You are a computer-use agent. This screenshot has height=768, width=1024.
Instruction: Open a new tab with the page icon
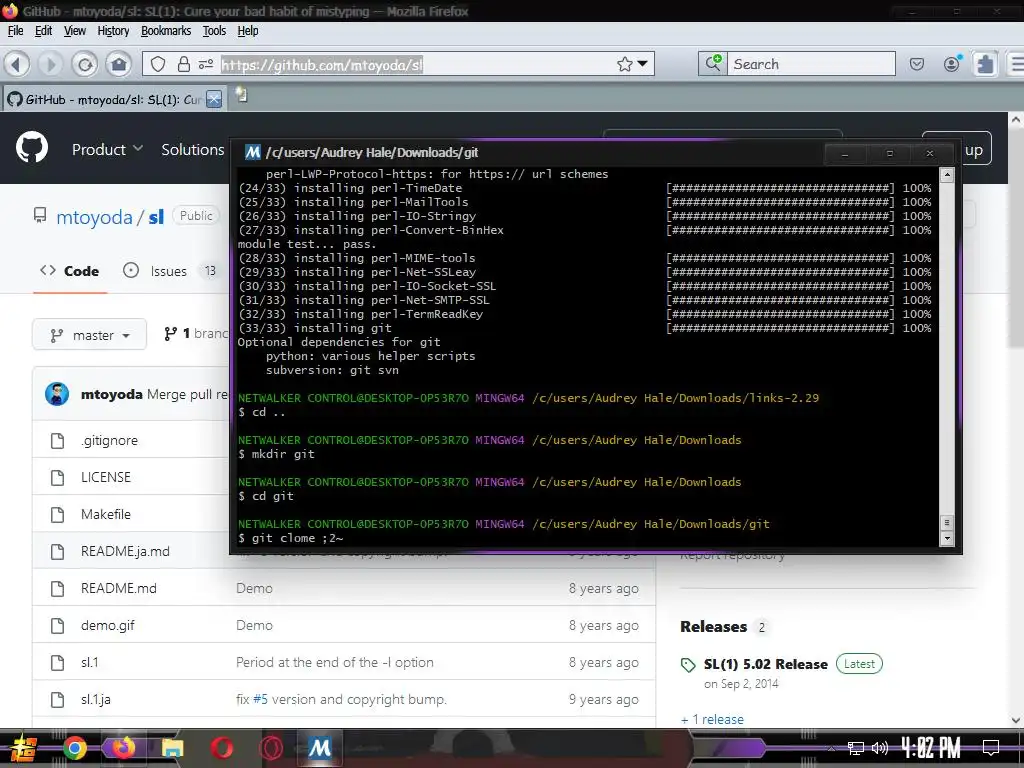(x=242, y=95)
